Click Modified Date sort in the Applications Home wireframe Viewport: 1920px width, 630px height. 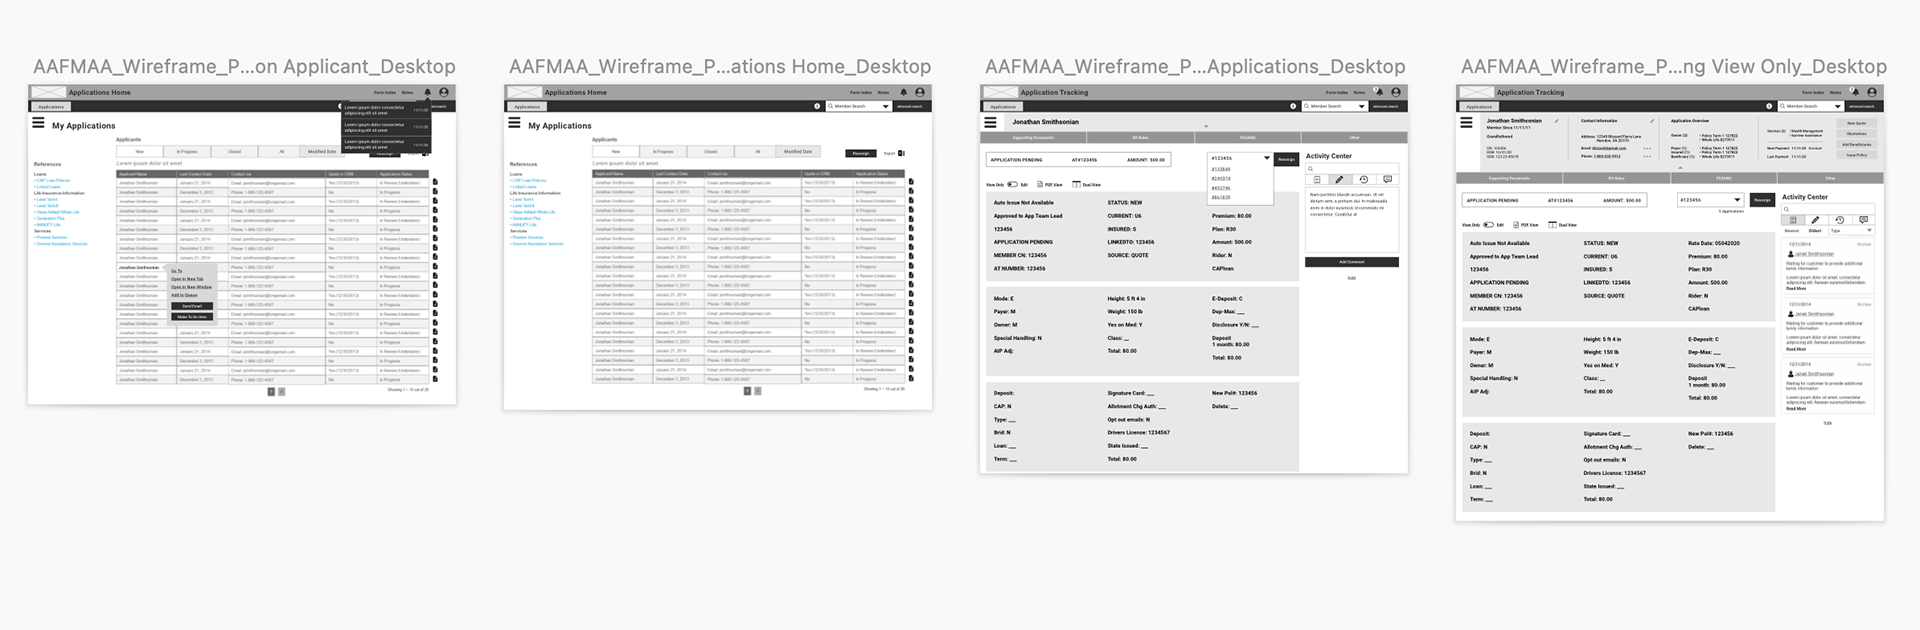[x=798, y=152]
